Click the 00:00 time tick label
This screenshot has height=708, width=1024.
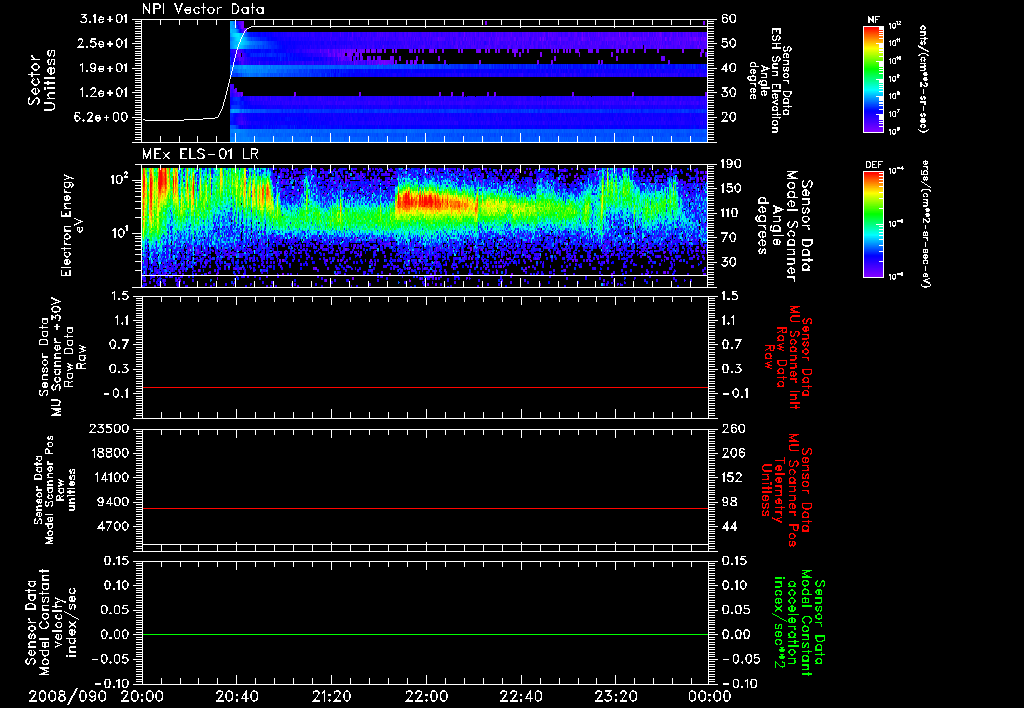coord(710,697)
